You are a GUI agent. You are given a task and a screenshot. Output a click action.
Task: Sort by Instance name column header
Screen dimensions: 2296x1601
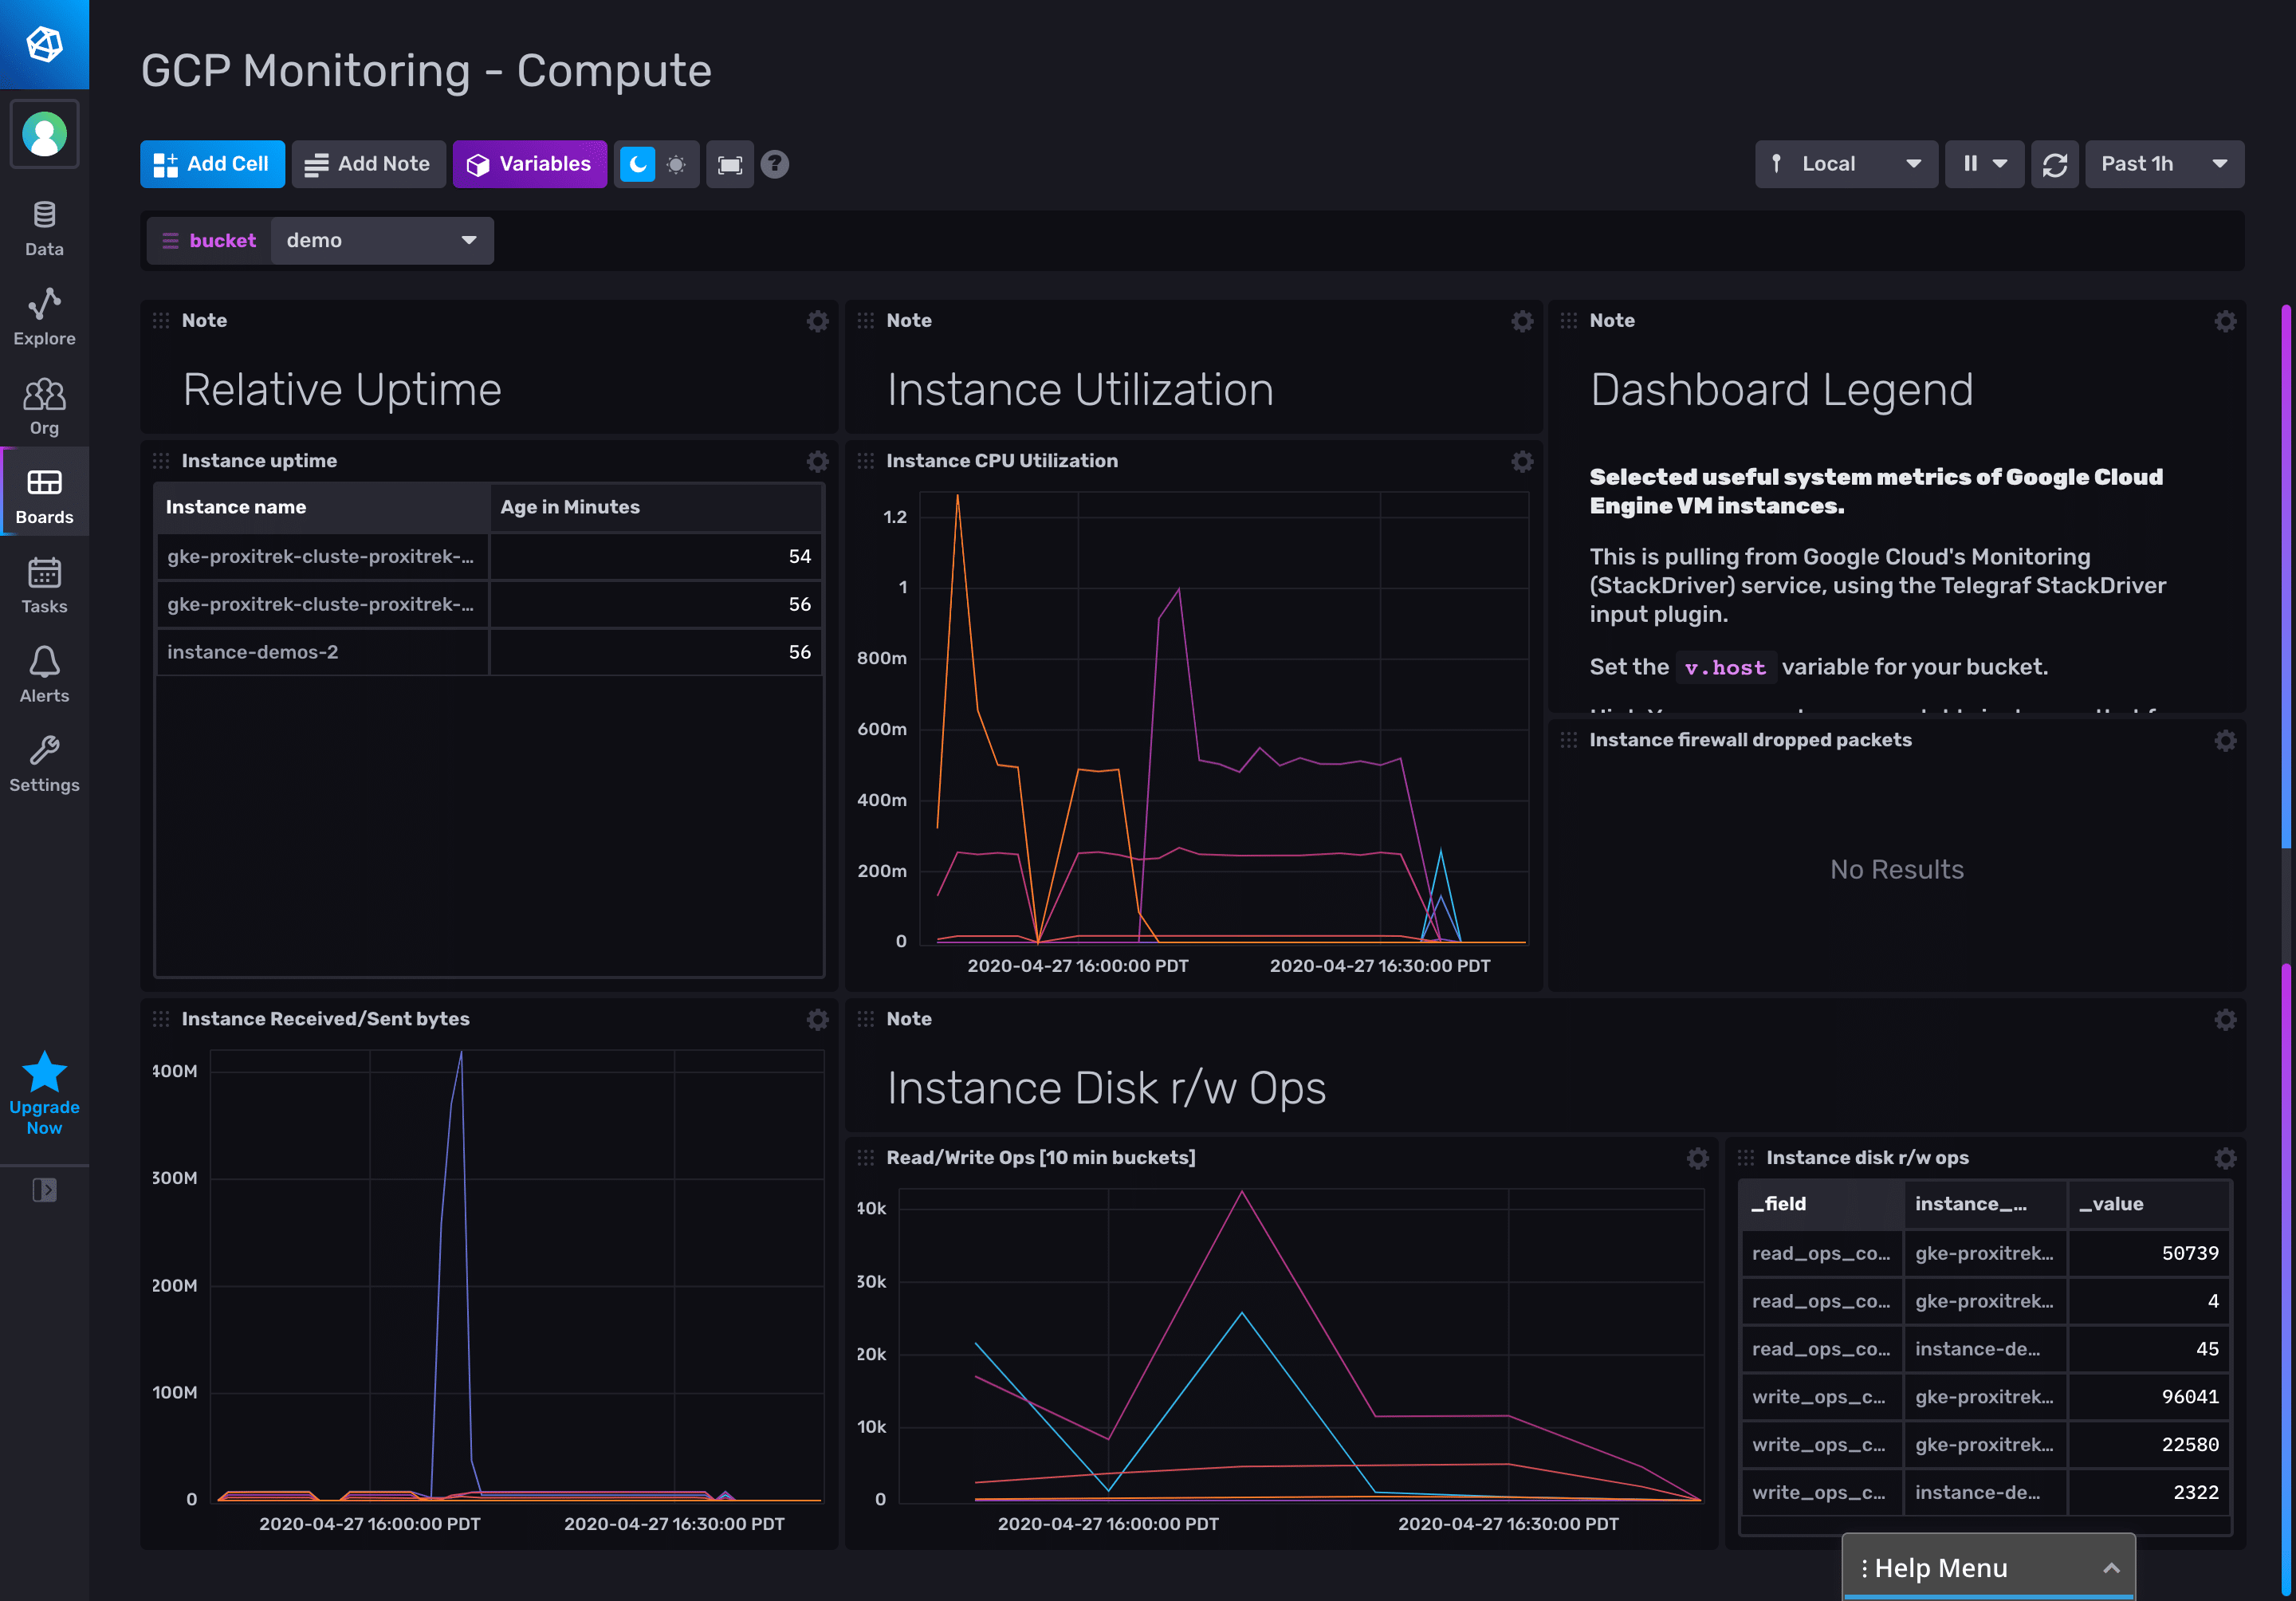point(322,507)
